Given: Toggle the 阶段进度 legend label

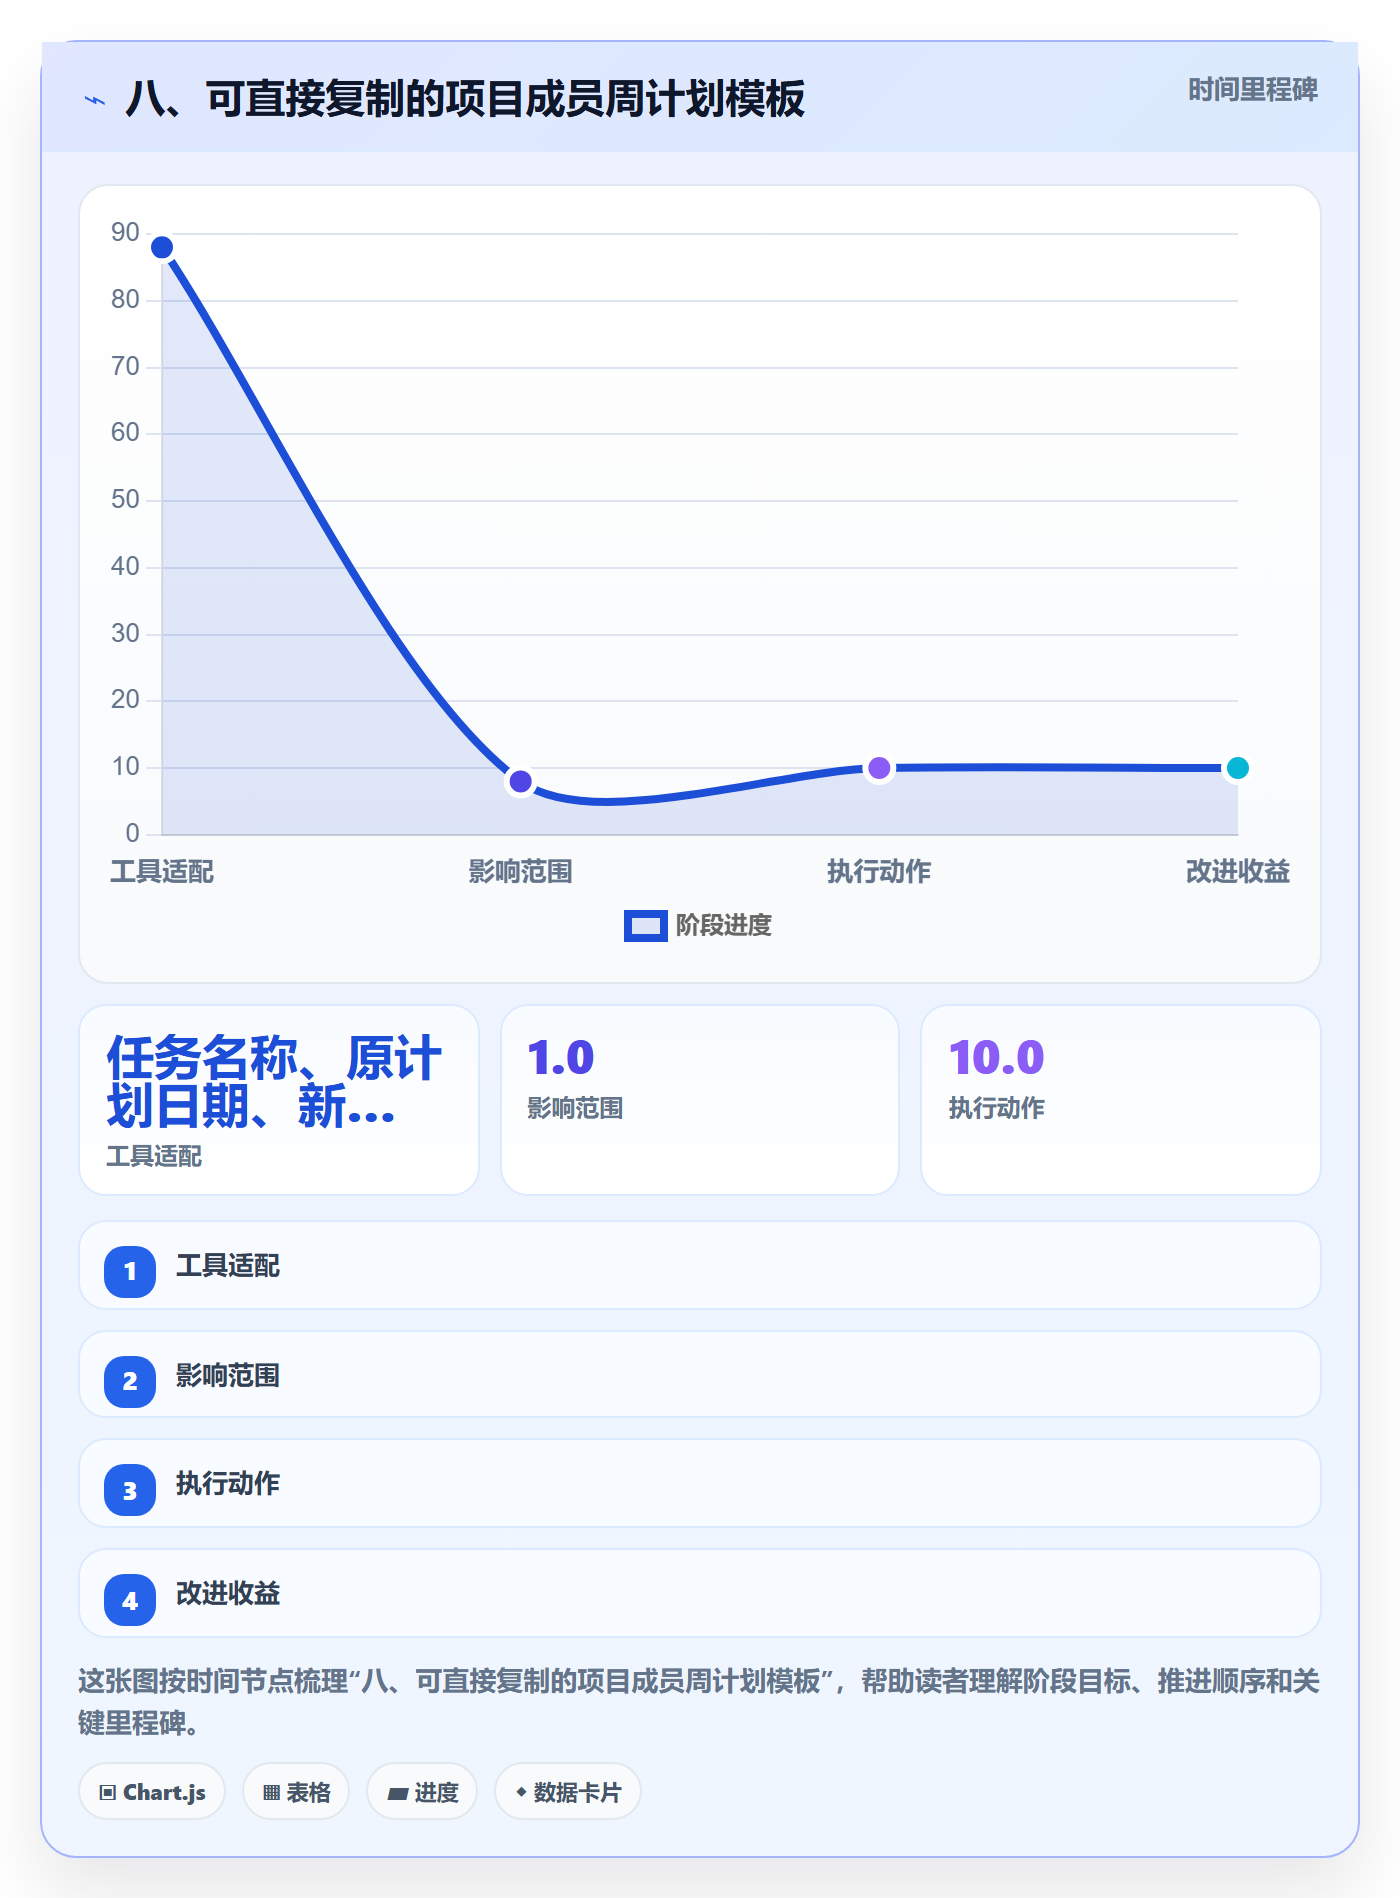Looking at the screenshot, I should [724, 926].
